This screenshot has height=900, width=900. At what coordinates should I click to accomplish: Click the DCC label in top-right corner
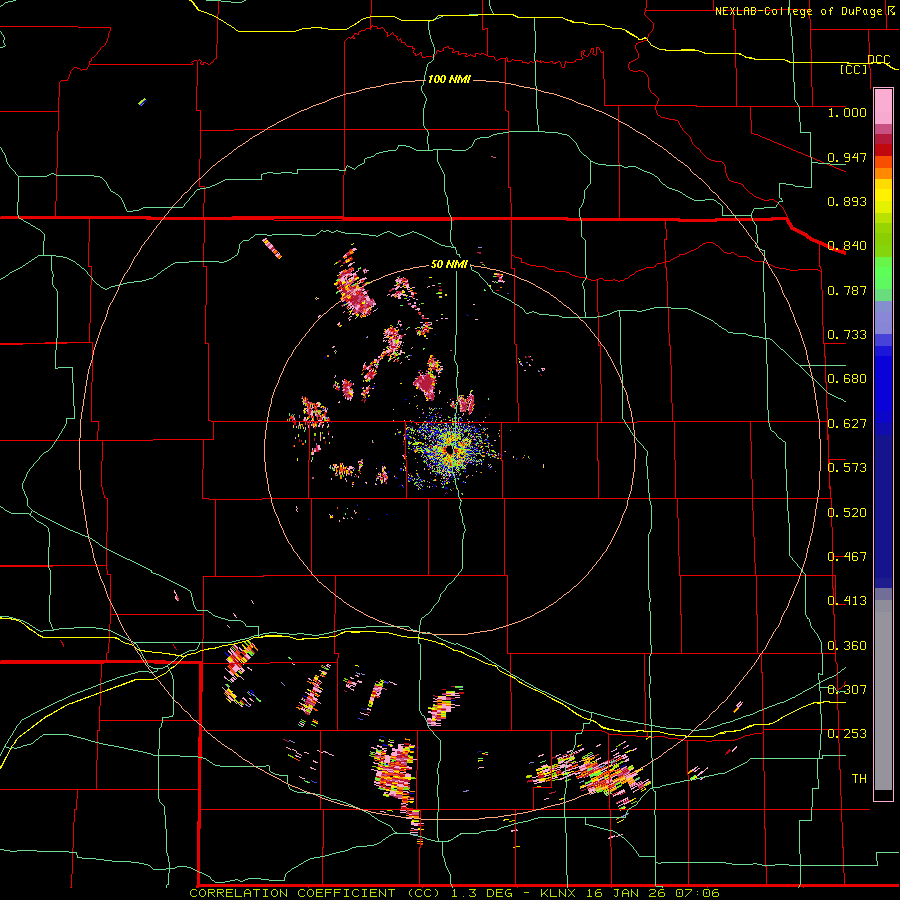coord(878,59)
